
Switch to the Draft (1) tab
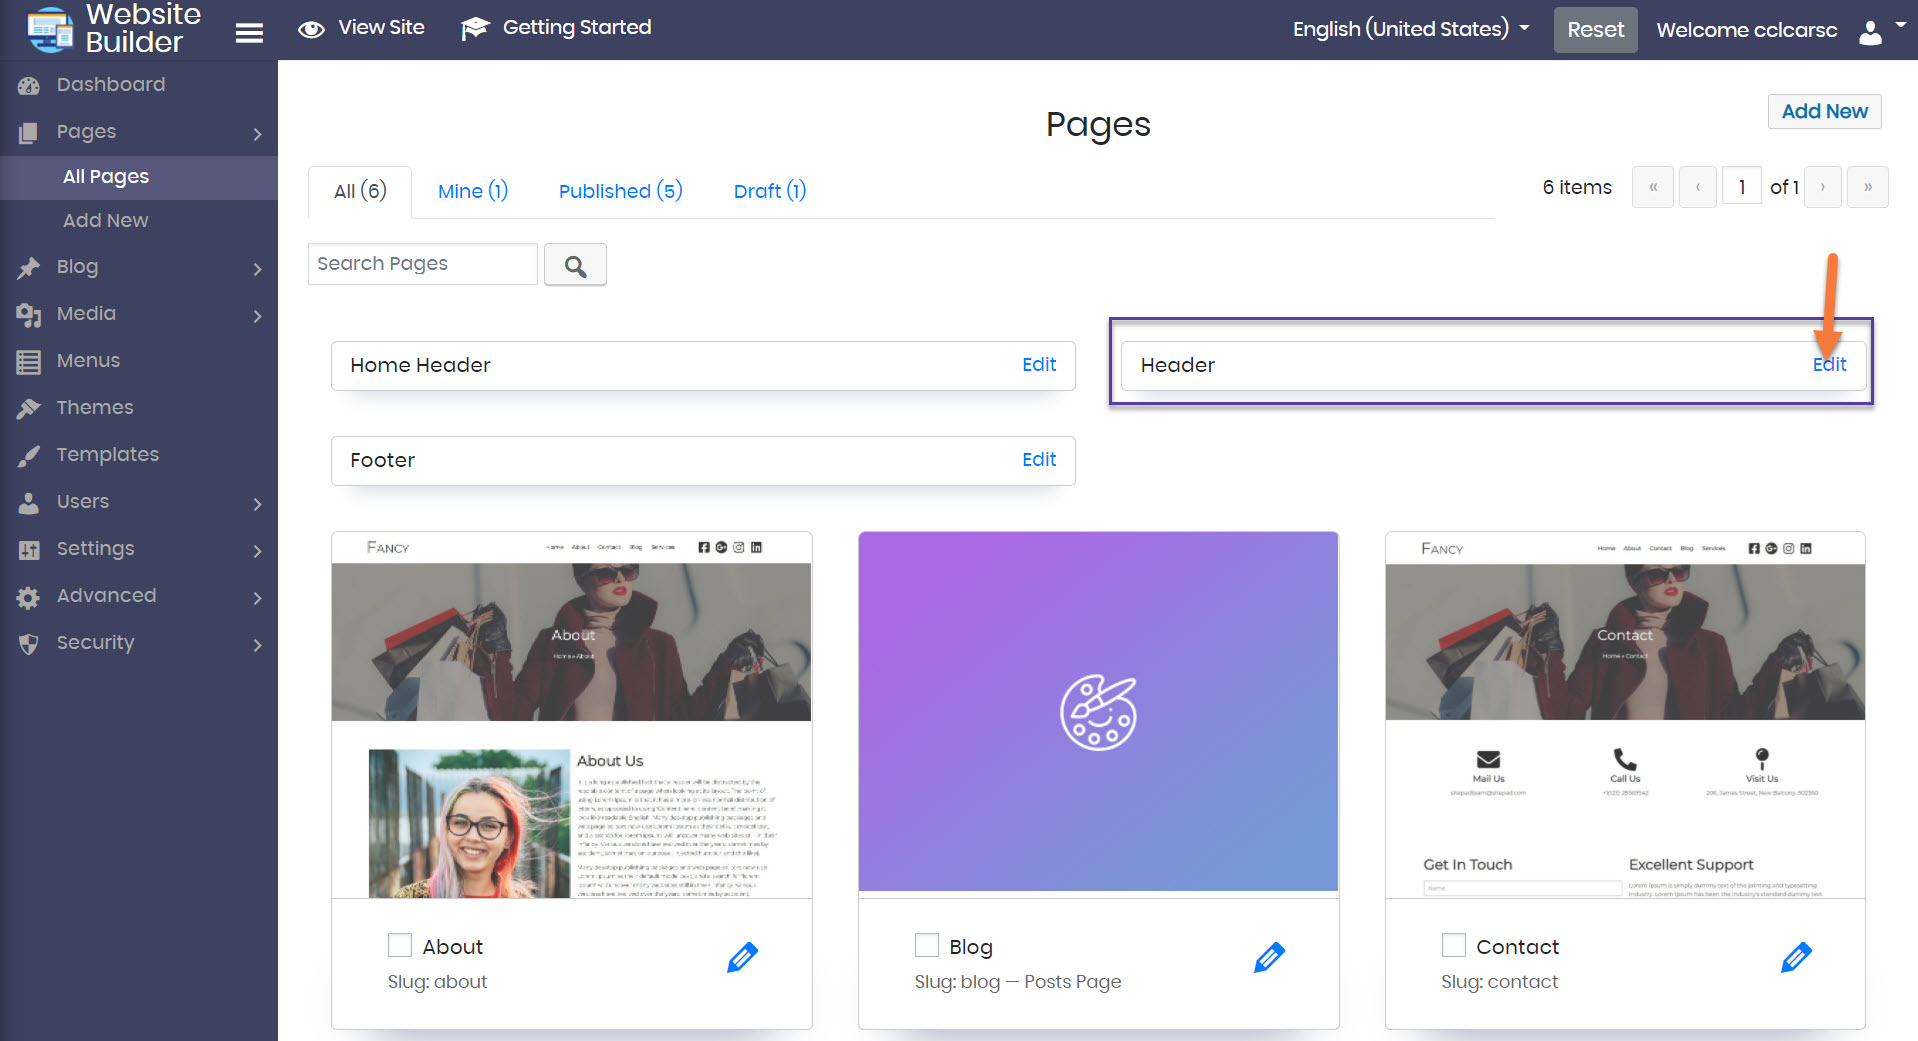pyautogui.click(x=769, y=191)
